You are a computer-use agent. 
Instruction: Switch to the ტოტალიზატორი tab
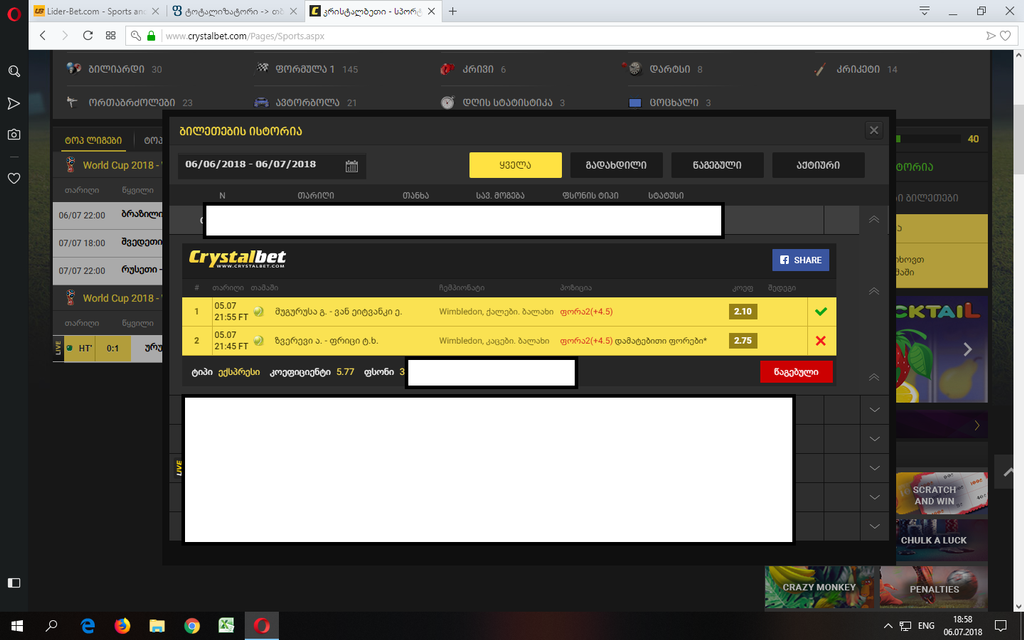pyautogui.click(x=234, y=11)
